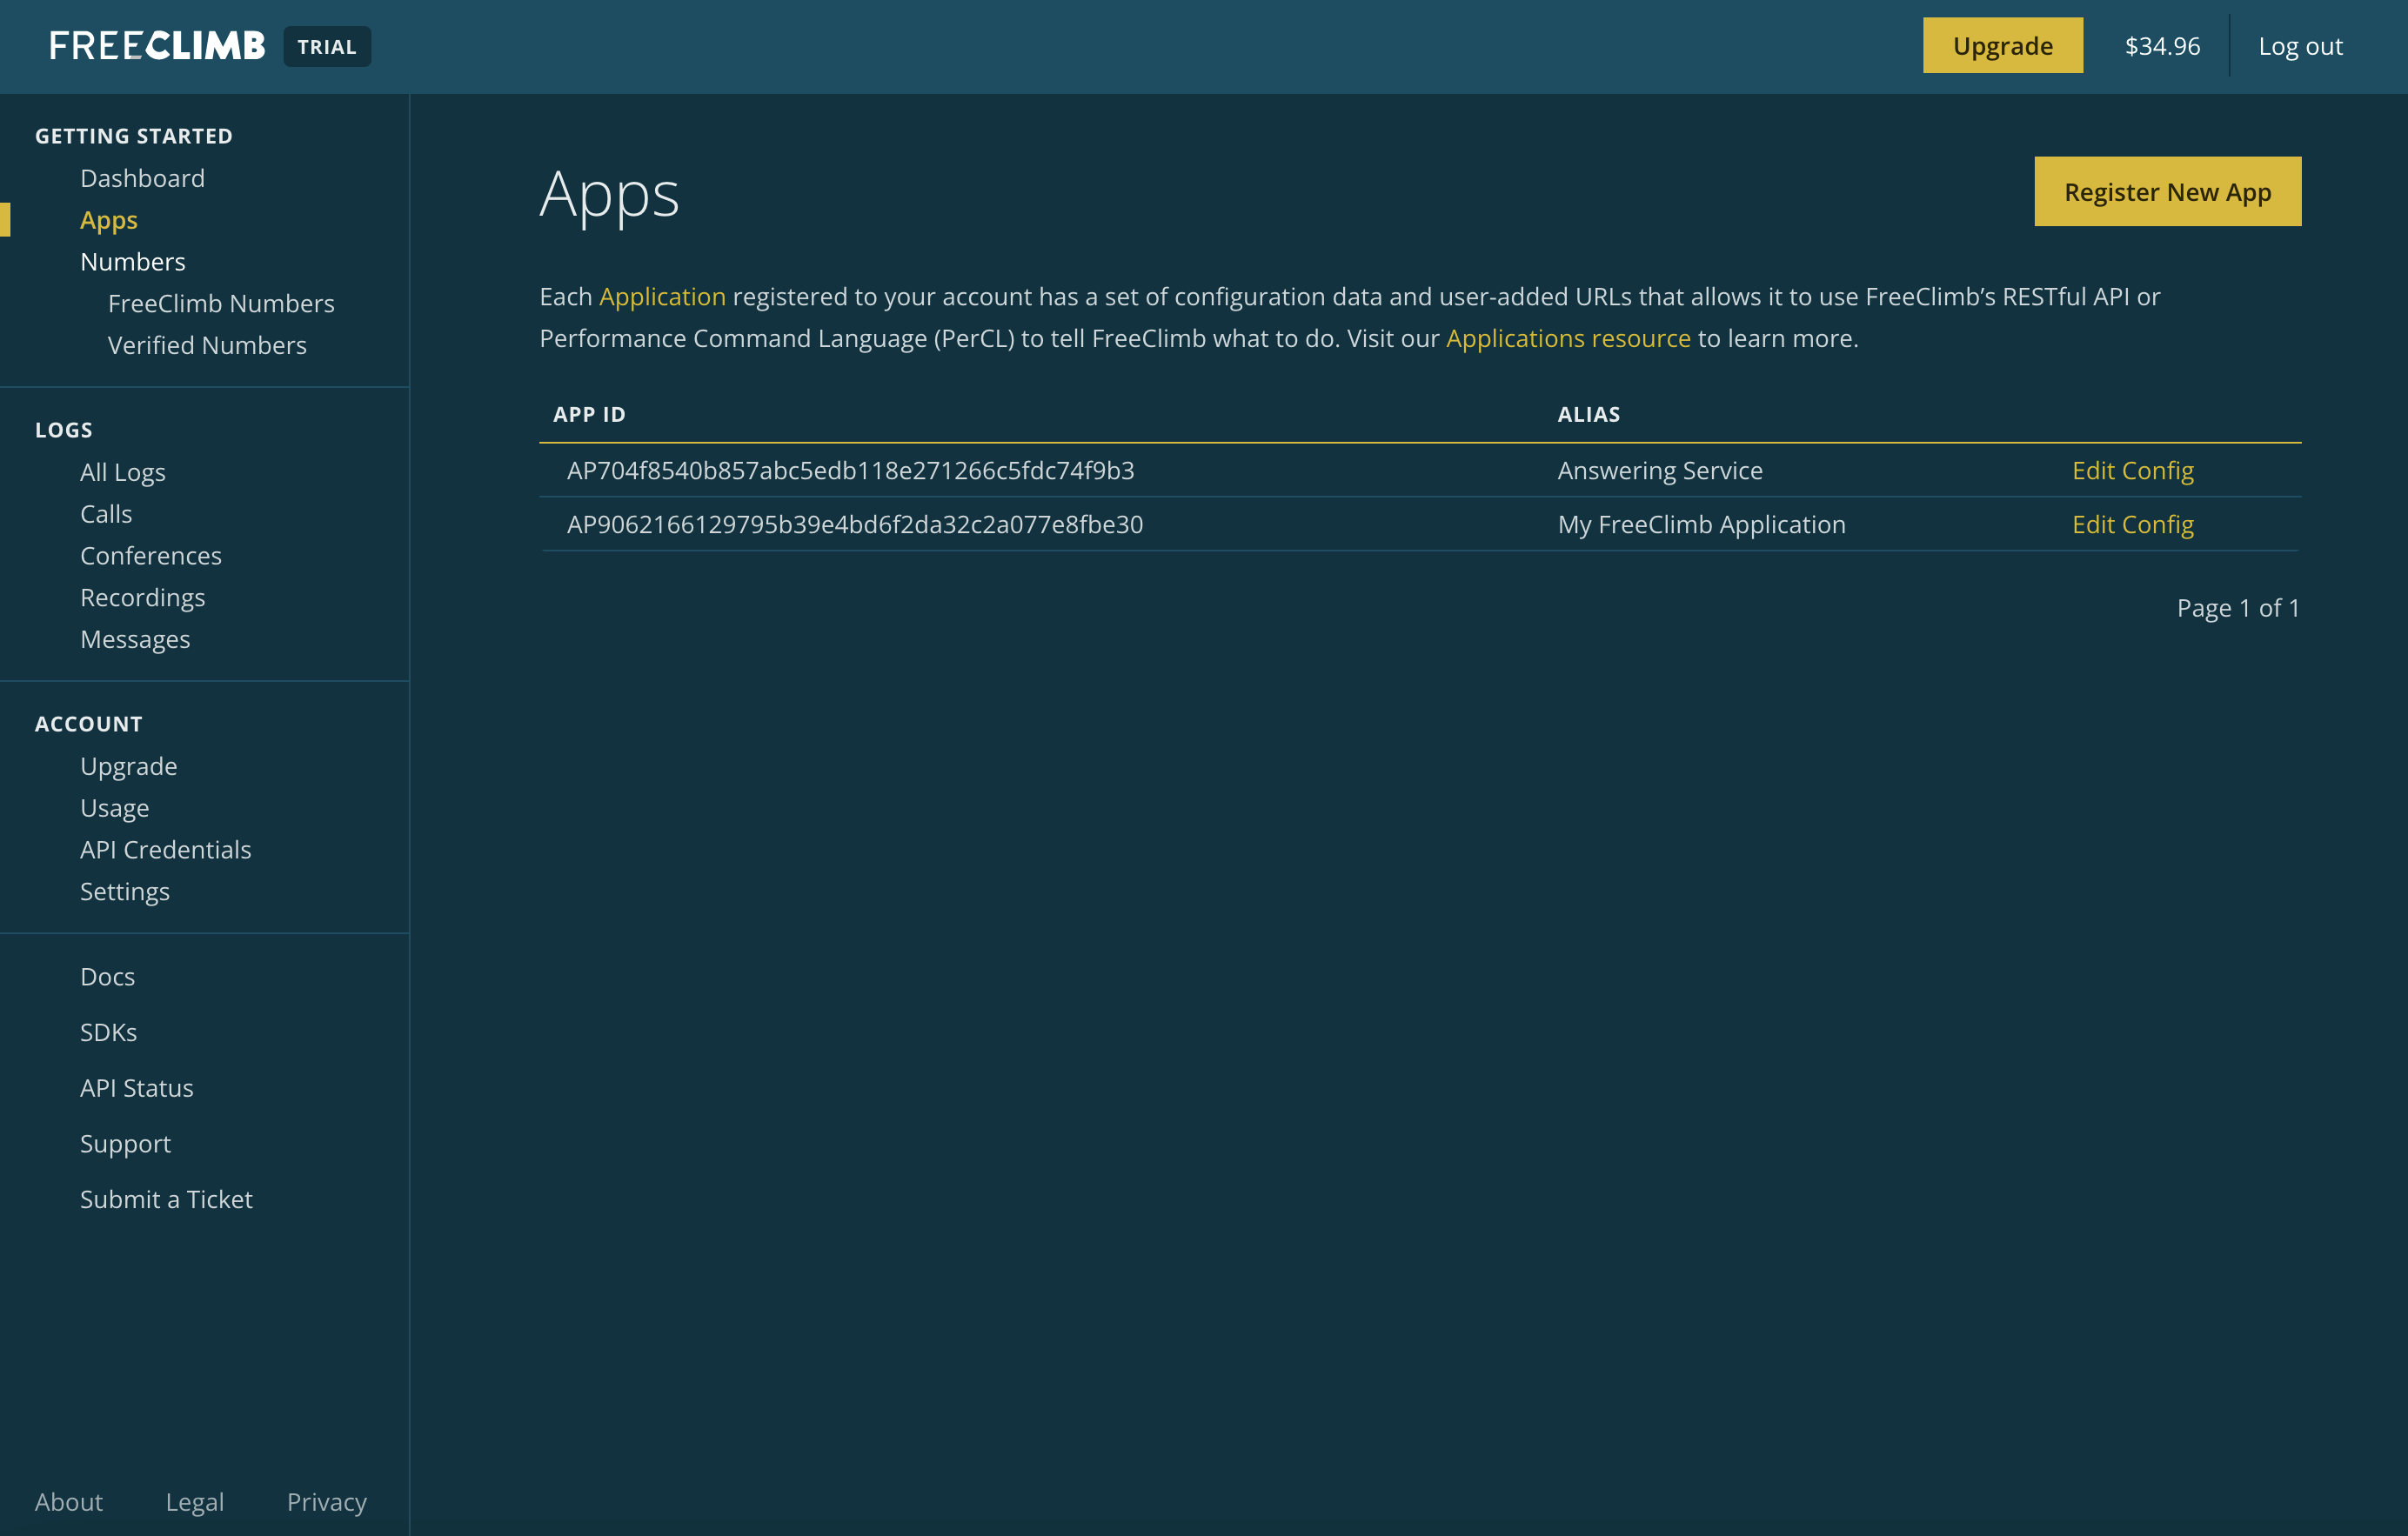Click Register New App button
The height and width of the screenshot is (1536, 2408).
pyautogui.click(x=2167, y=191)
